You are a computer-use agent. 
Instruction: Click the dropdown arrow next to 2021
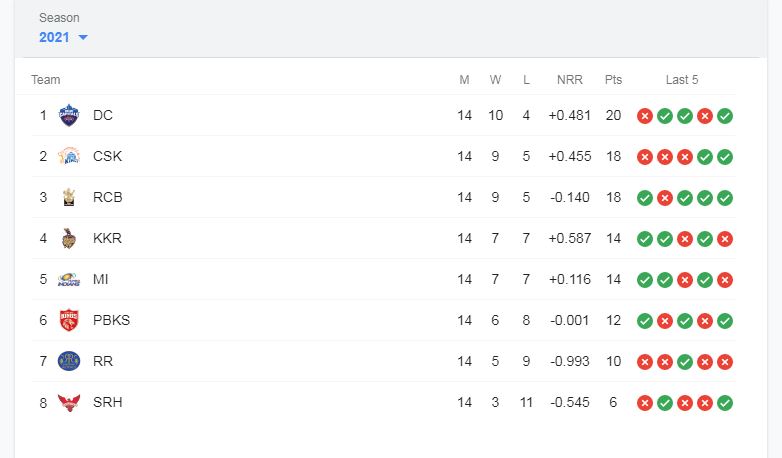tap(83, 37)
